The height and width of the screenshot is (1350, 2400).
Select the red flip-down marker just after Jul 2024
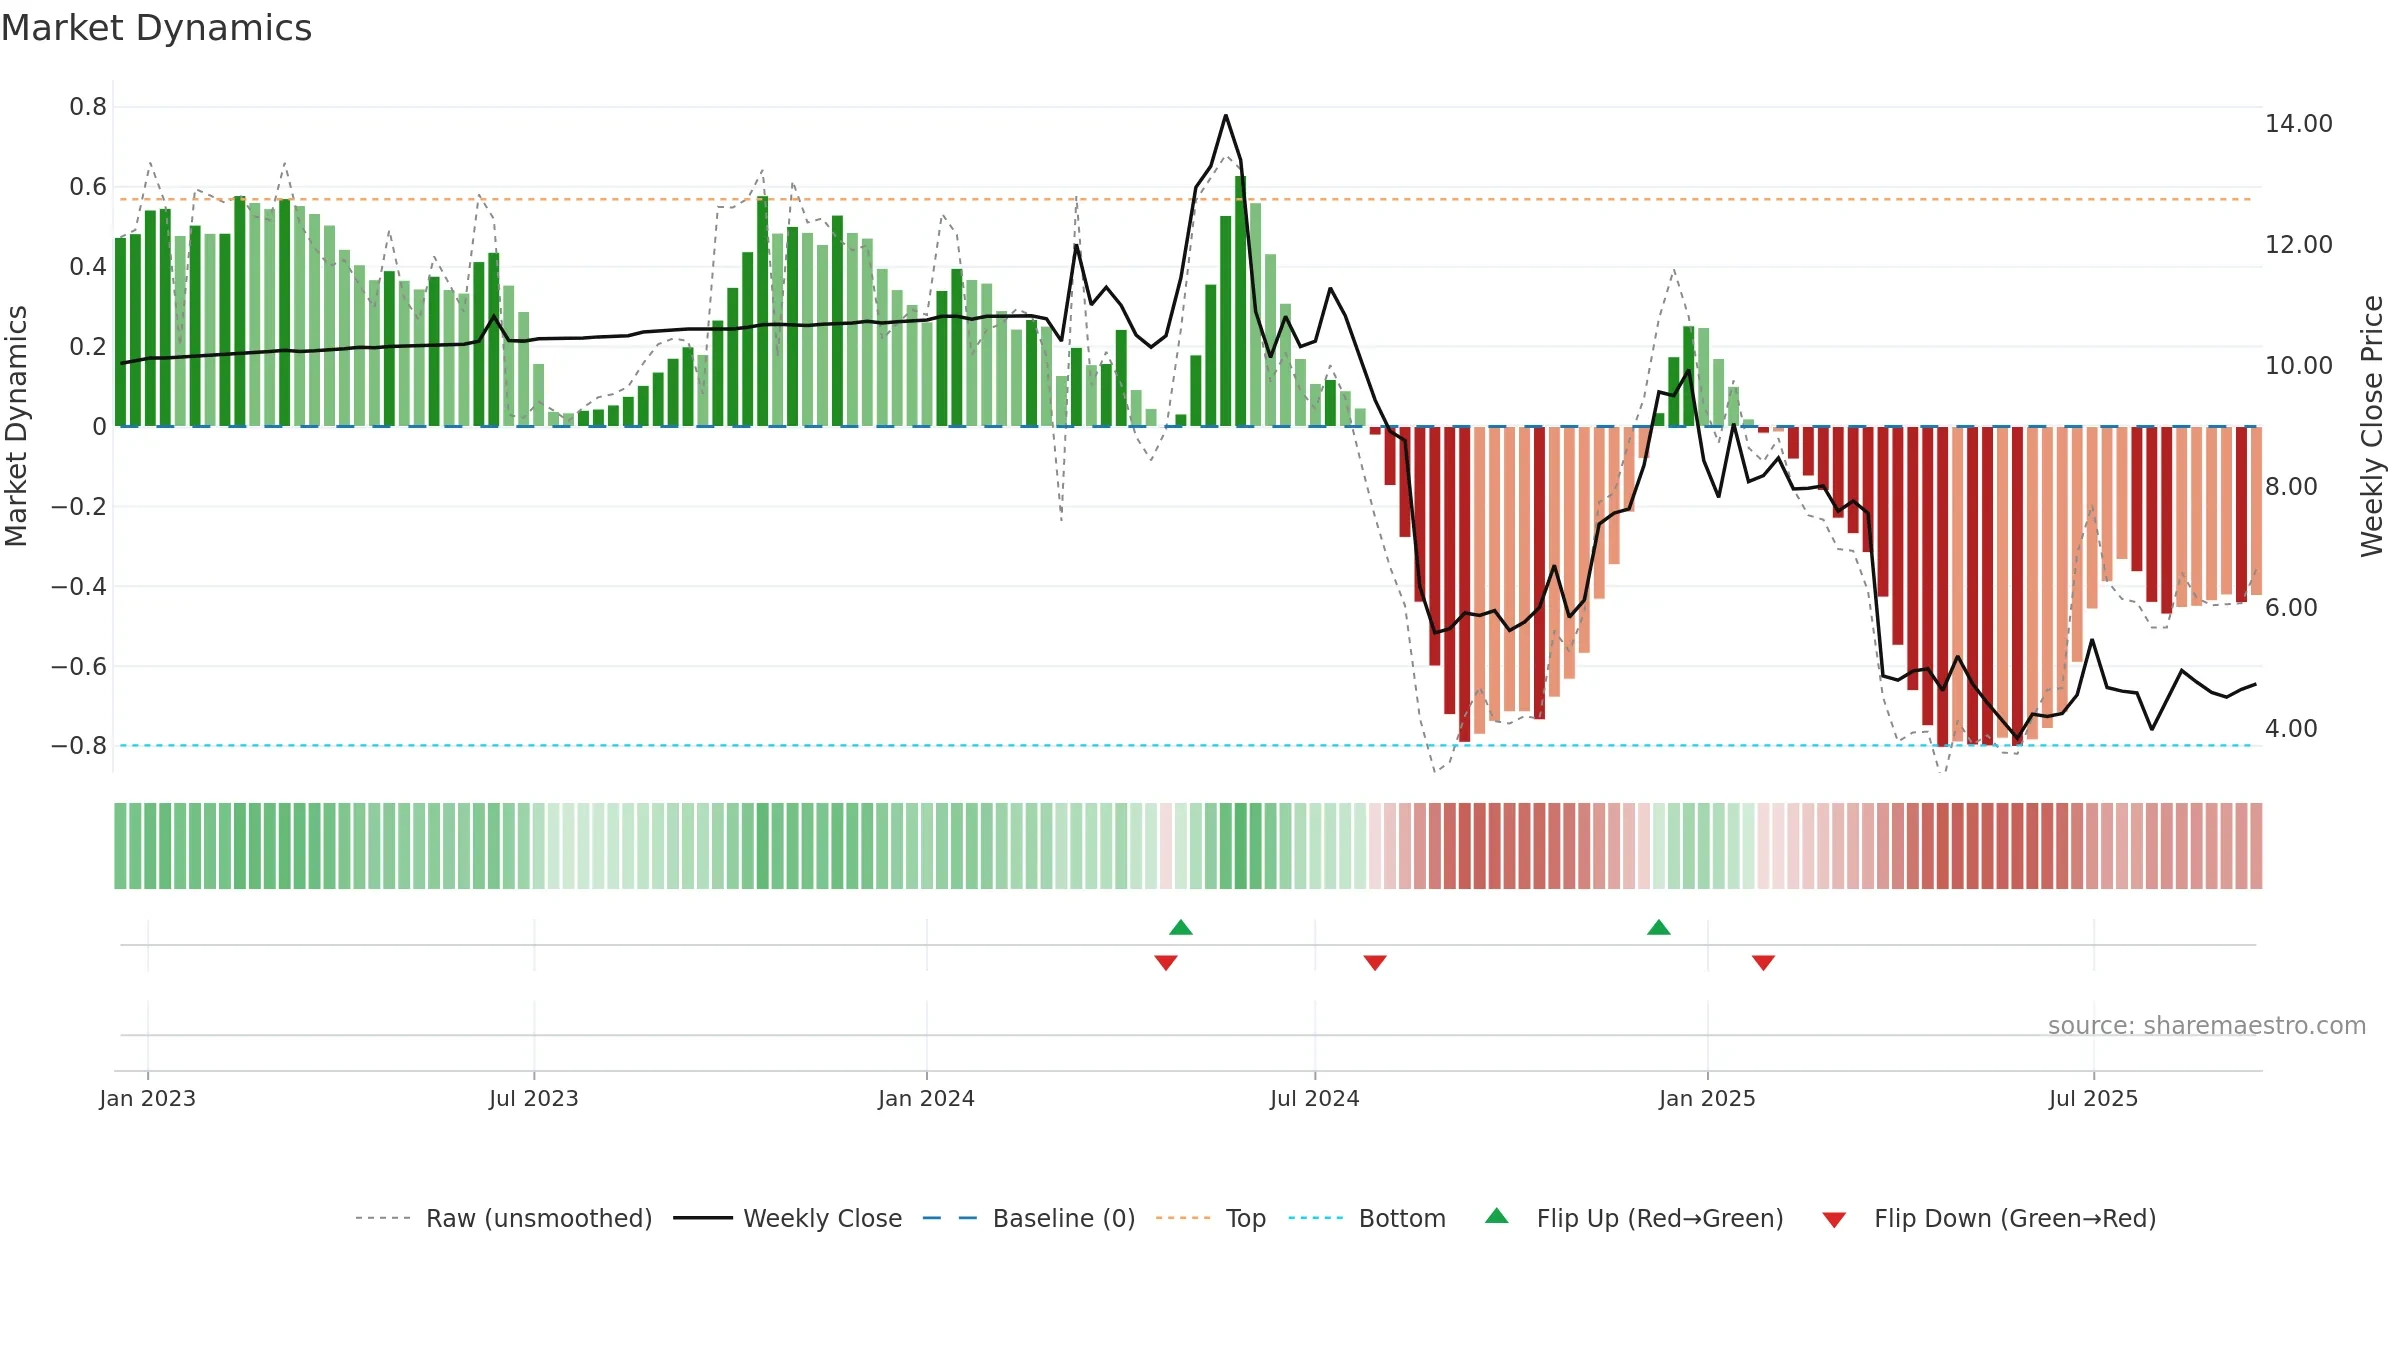(x=1375, y=962)
